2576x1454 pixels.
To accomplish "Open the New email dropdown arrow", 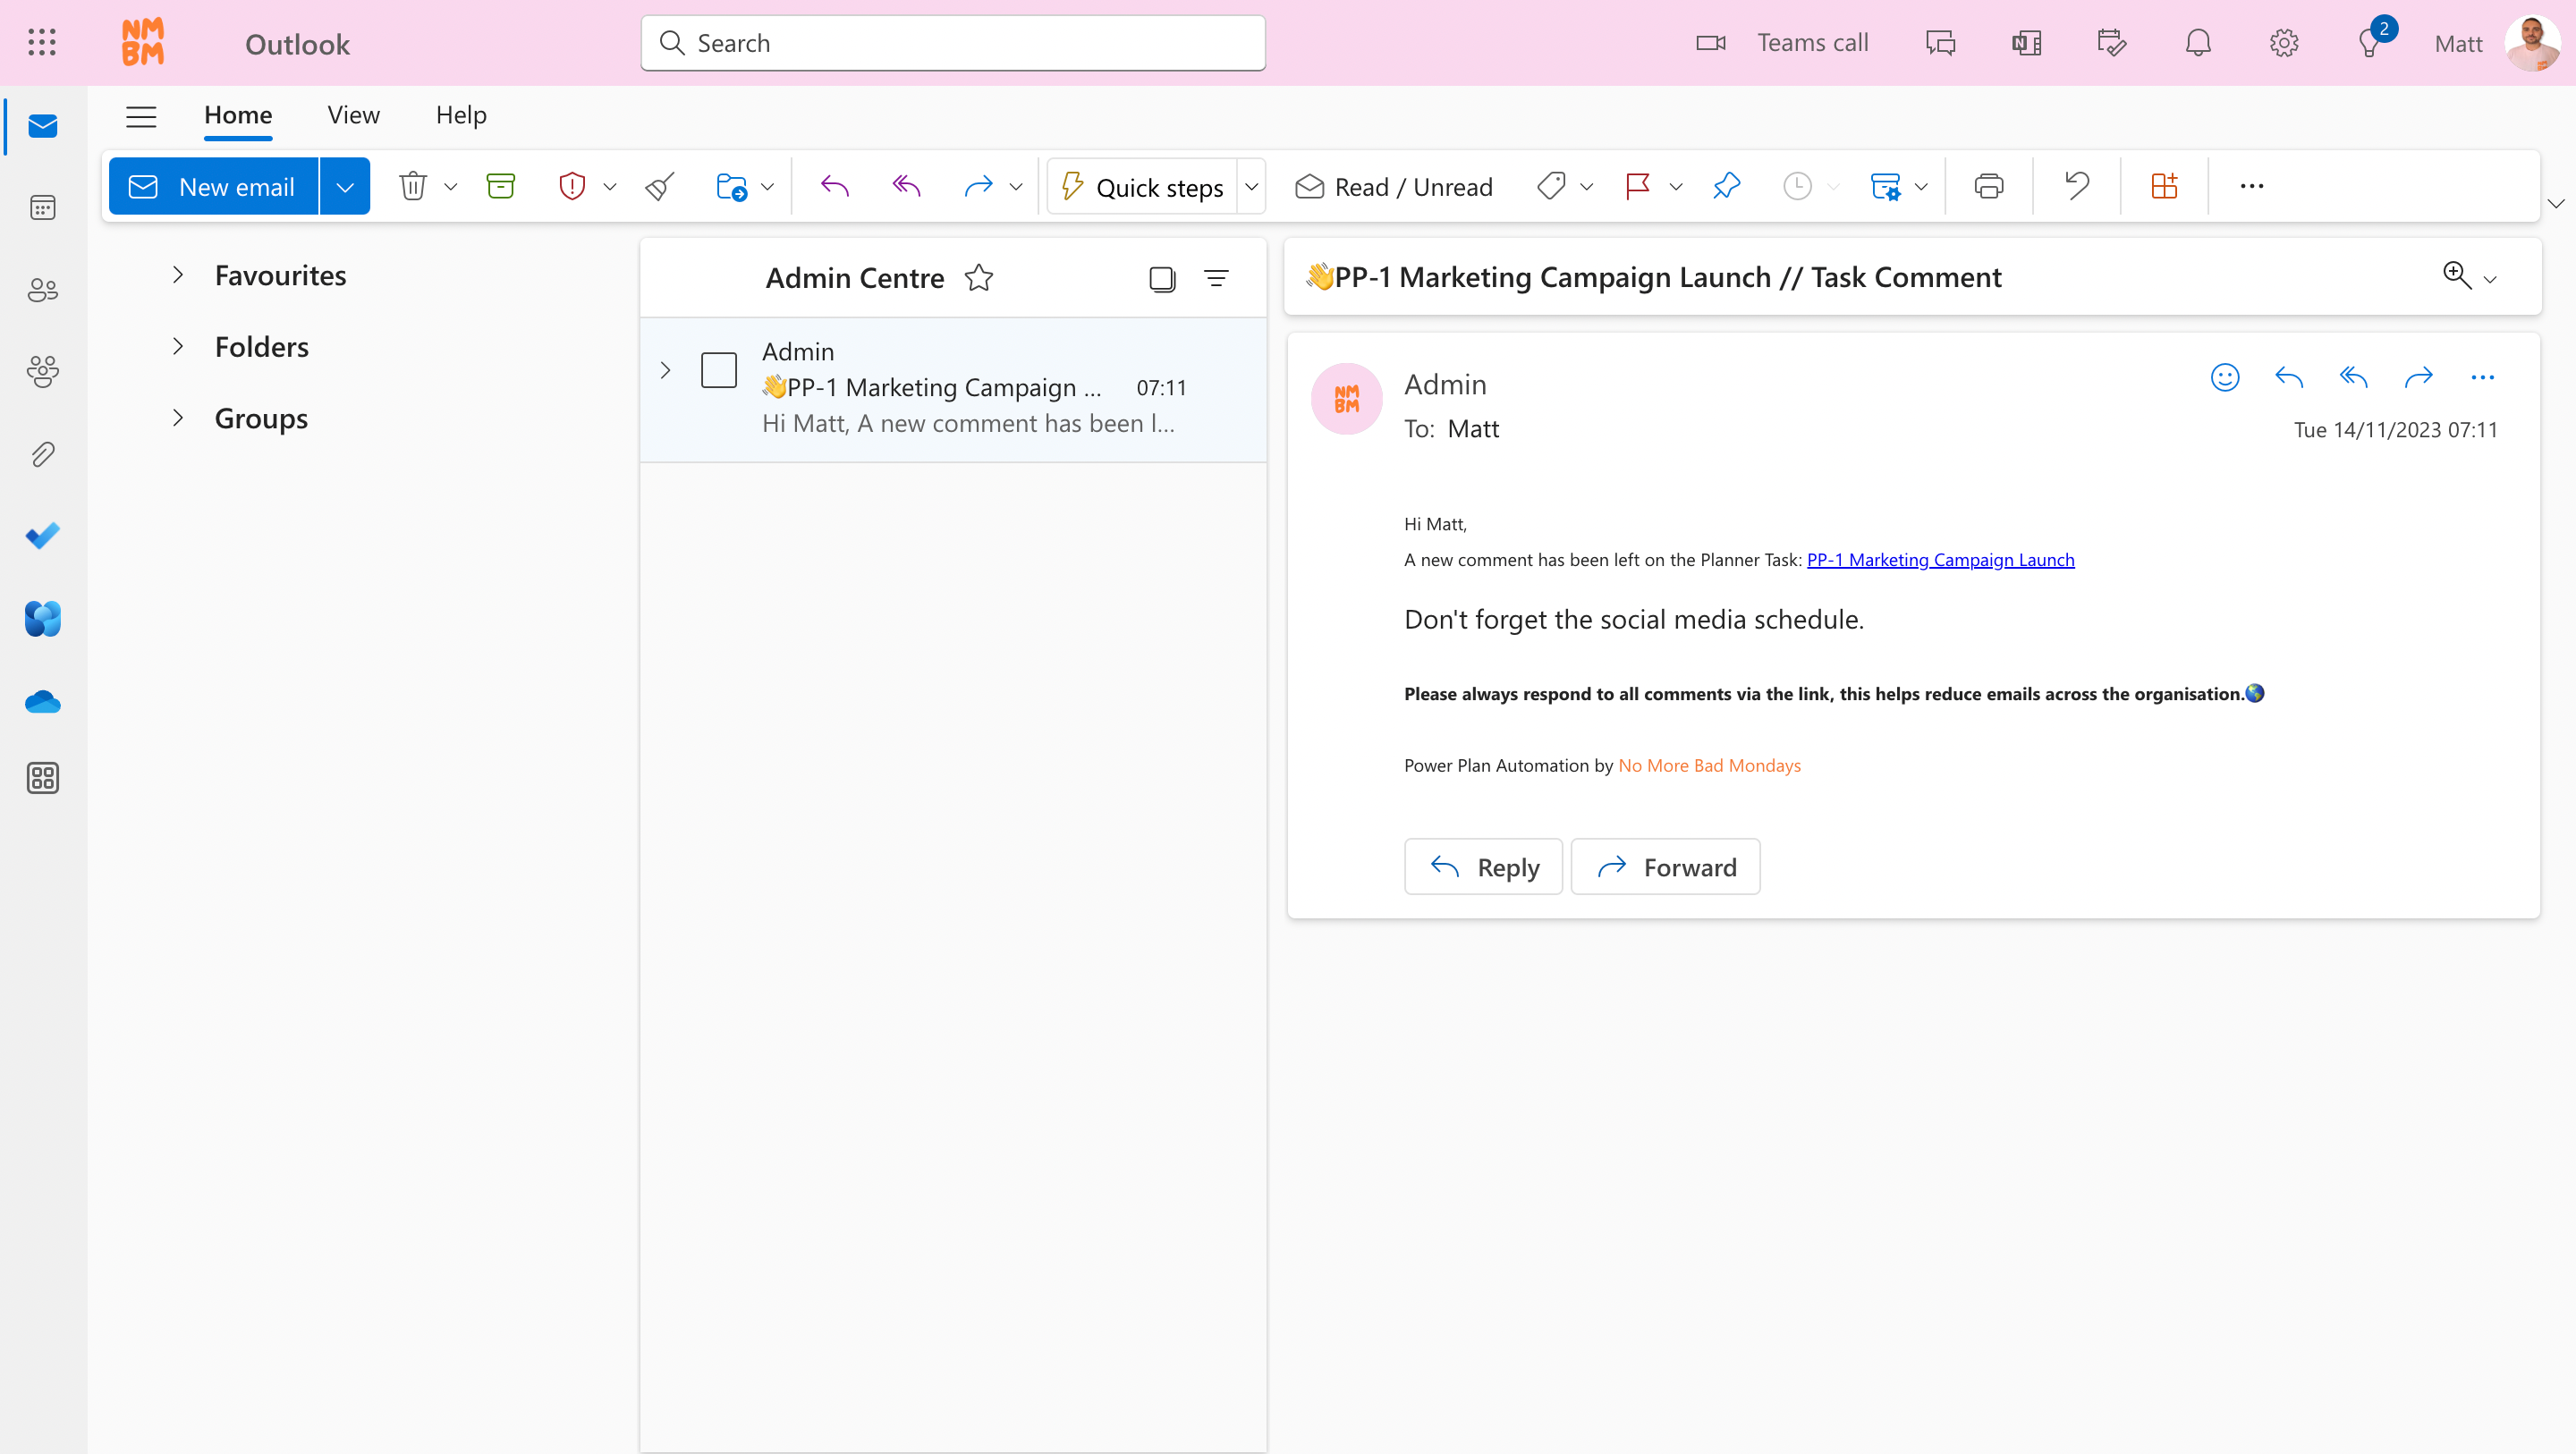I will [344, 187].
